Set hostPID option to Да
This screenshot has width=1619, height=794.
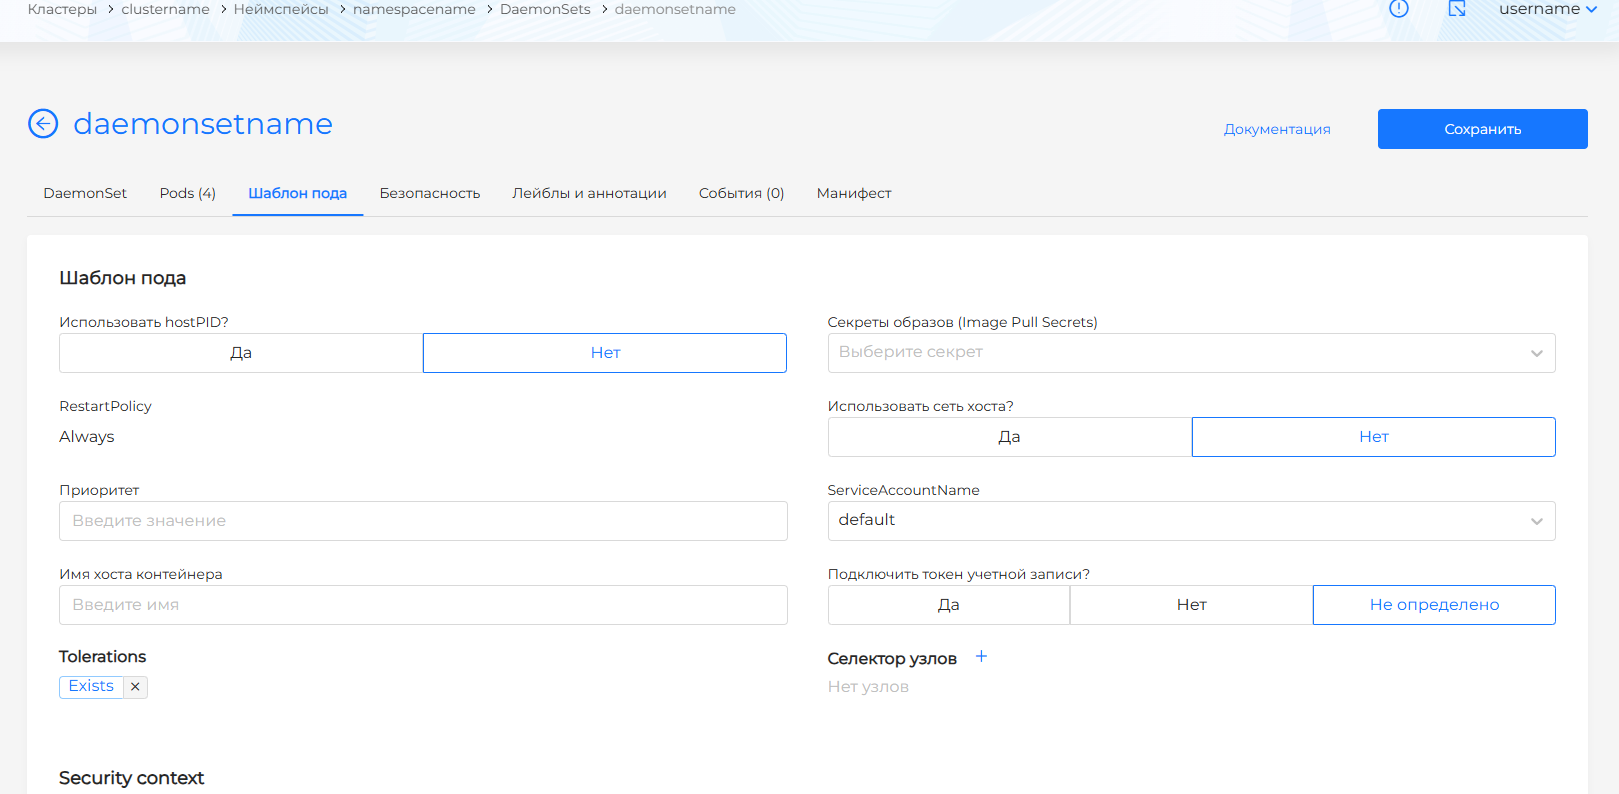(x=241, y=353)
